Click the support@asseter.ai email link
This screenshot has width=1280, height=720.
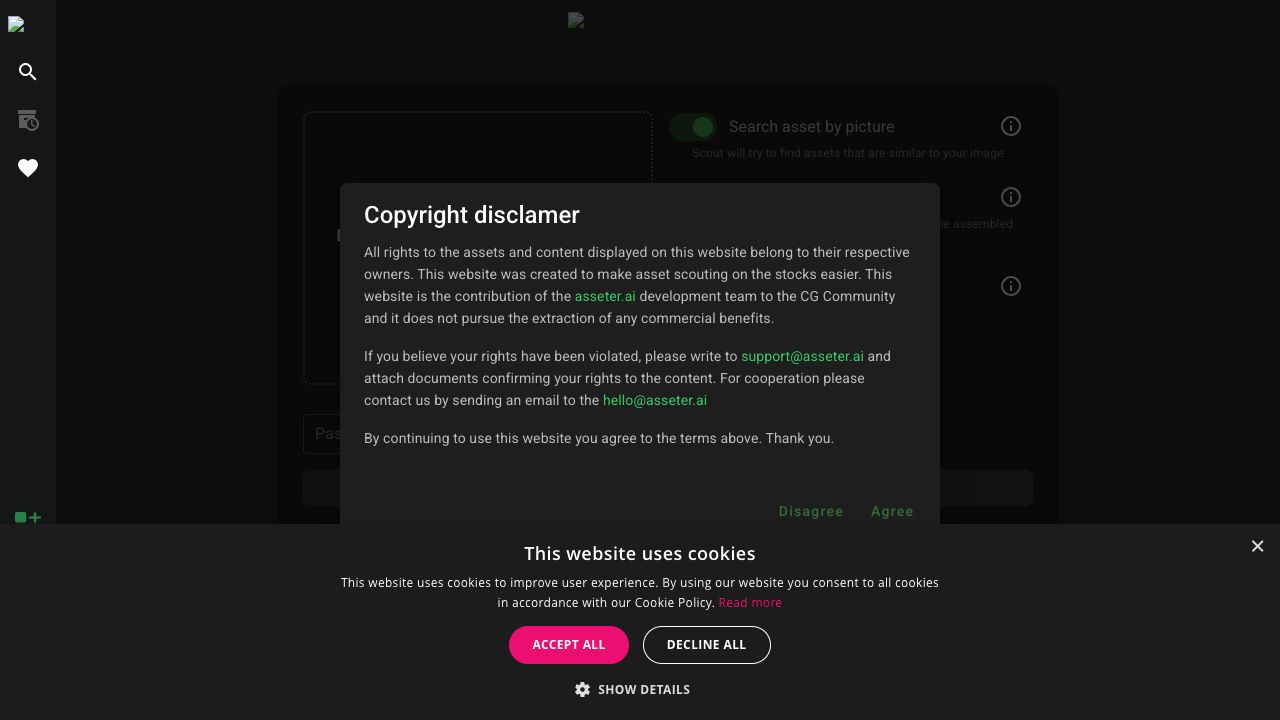click(802, 356)
